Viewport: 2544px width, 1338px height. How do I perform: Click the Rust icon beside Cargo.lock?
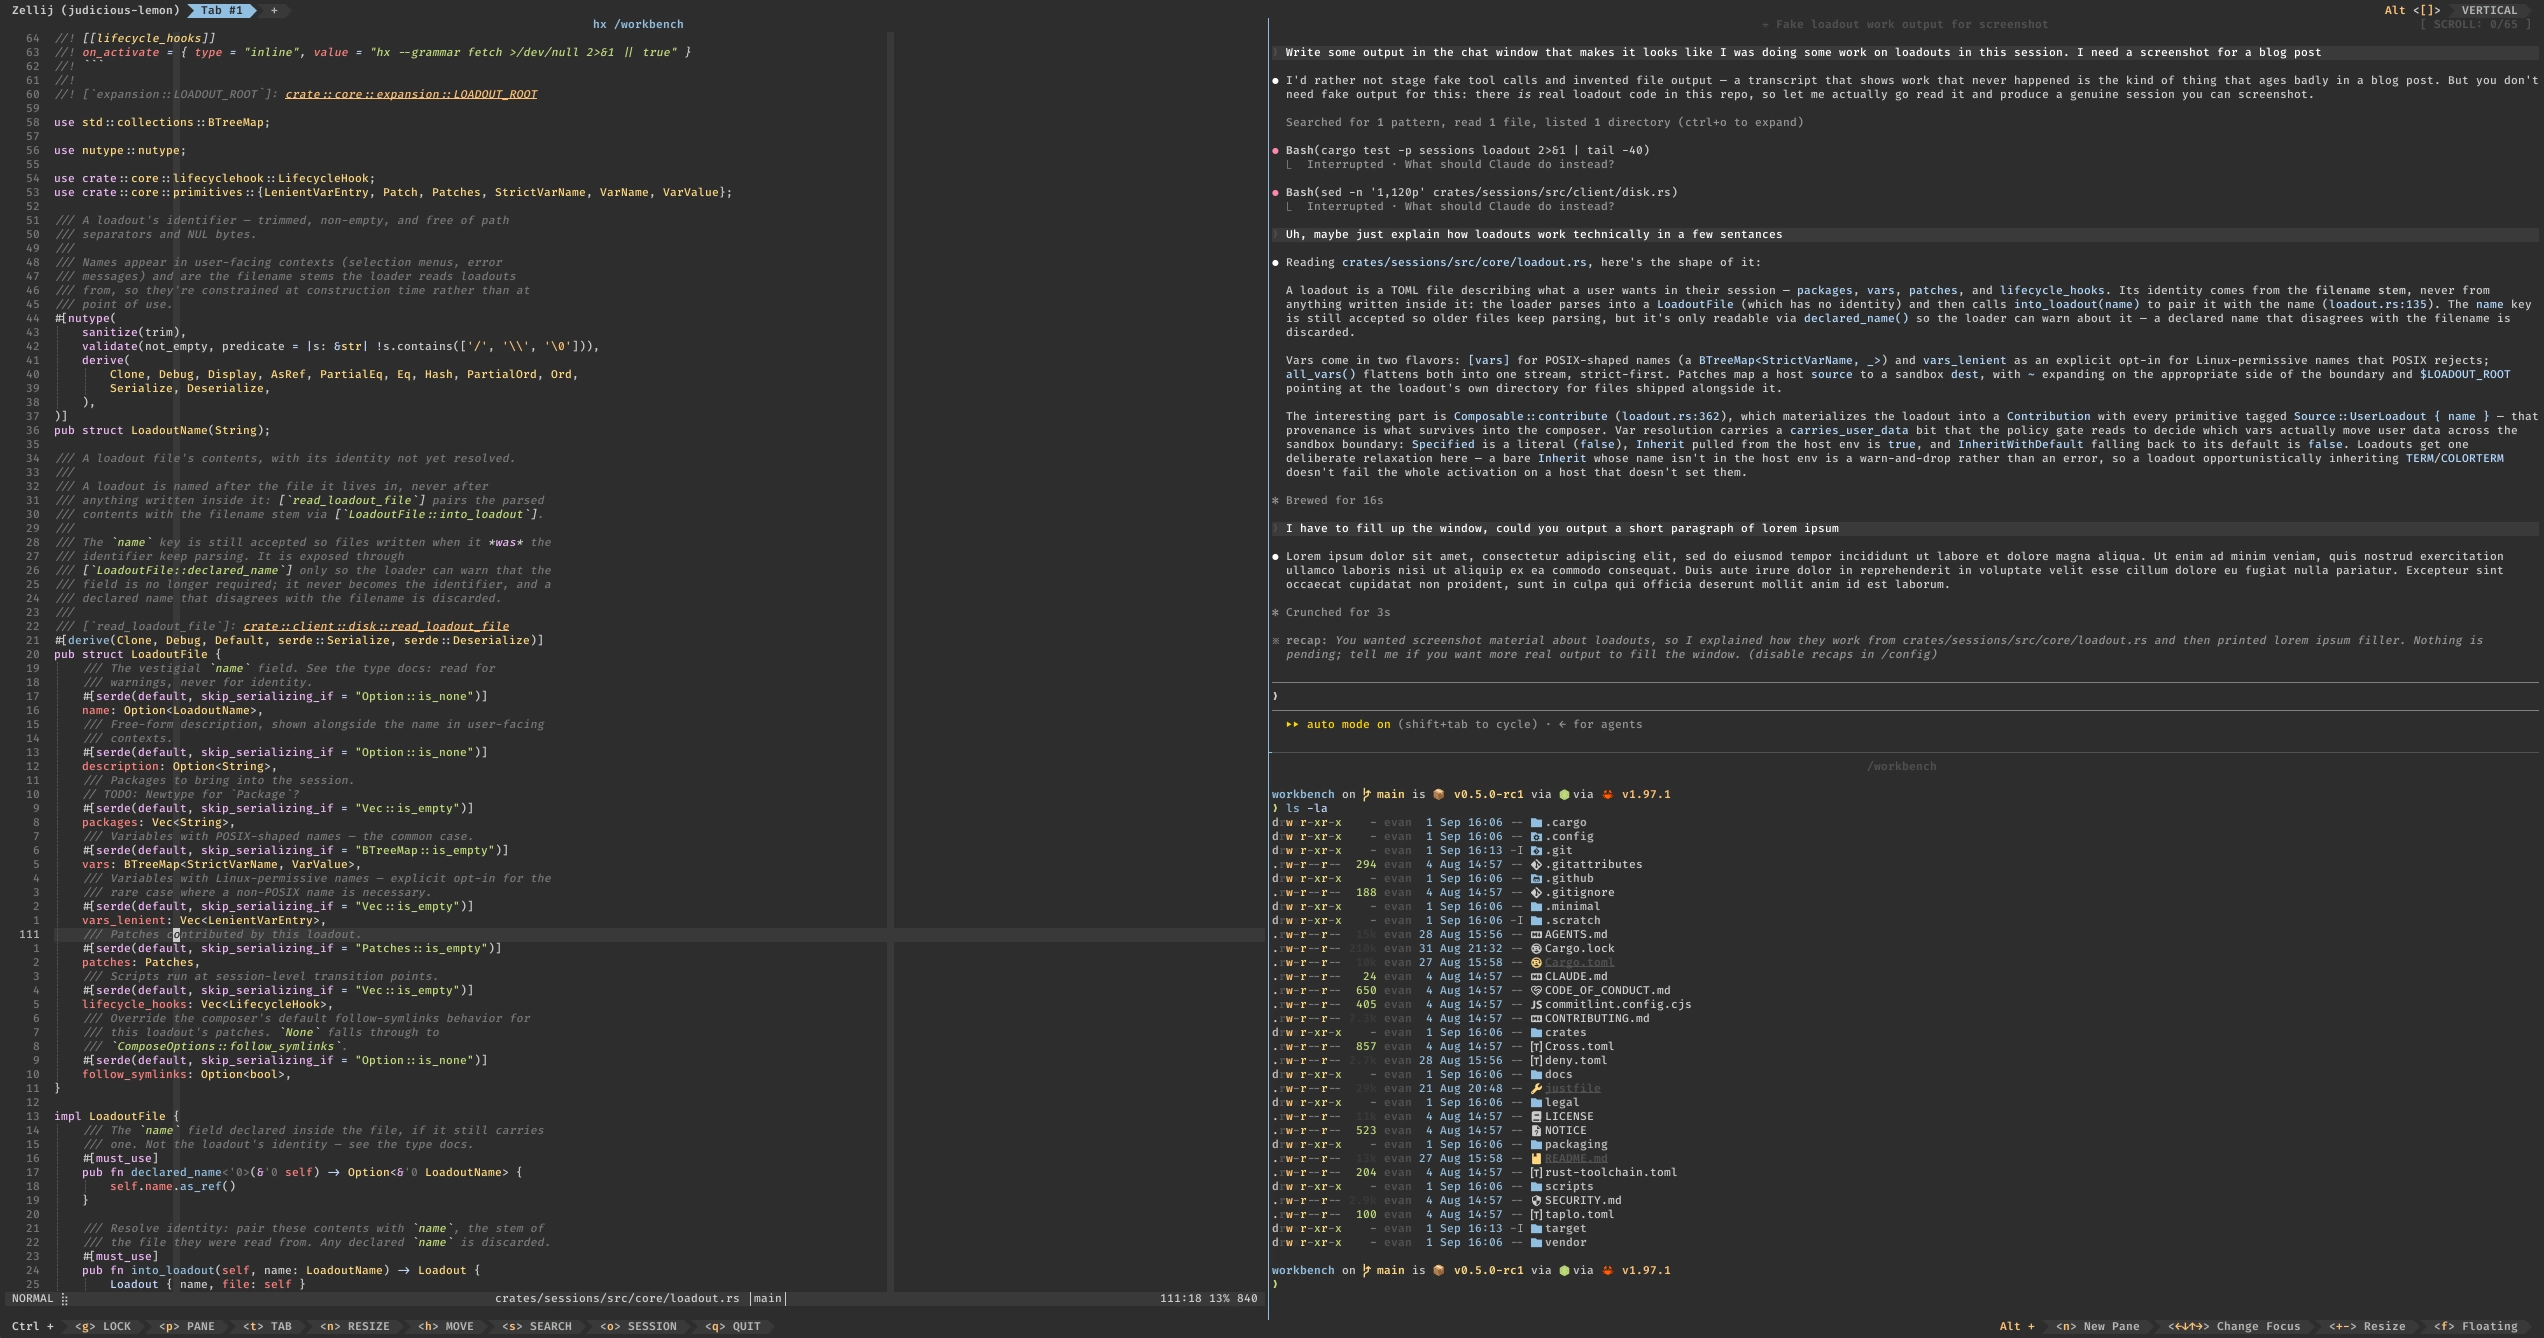point(1536,949)
